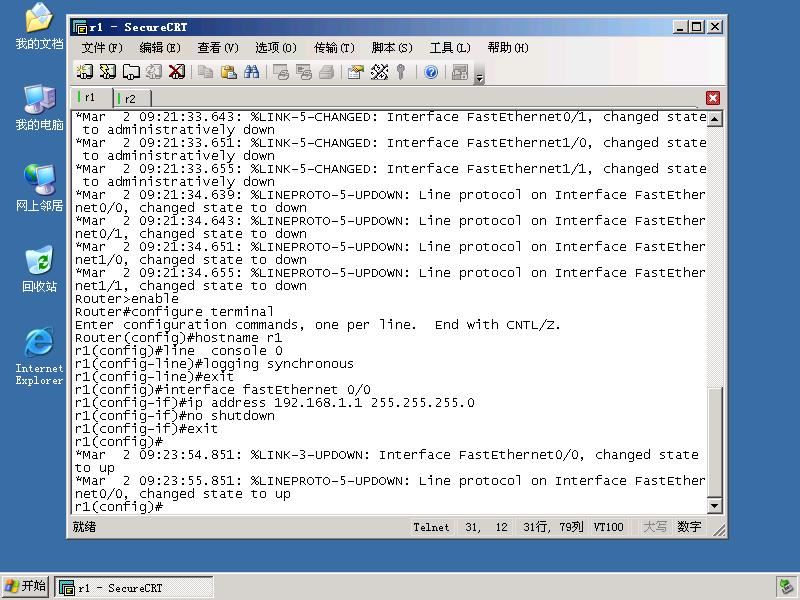Switch to the r1 session tab
The width and height of the screenshot is (800, 600).
pos(91,97)
